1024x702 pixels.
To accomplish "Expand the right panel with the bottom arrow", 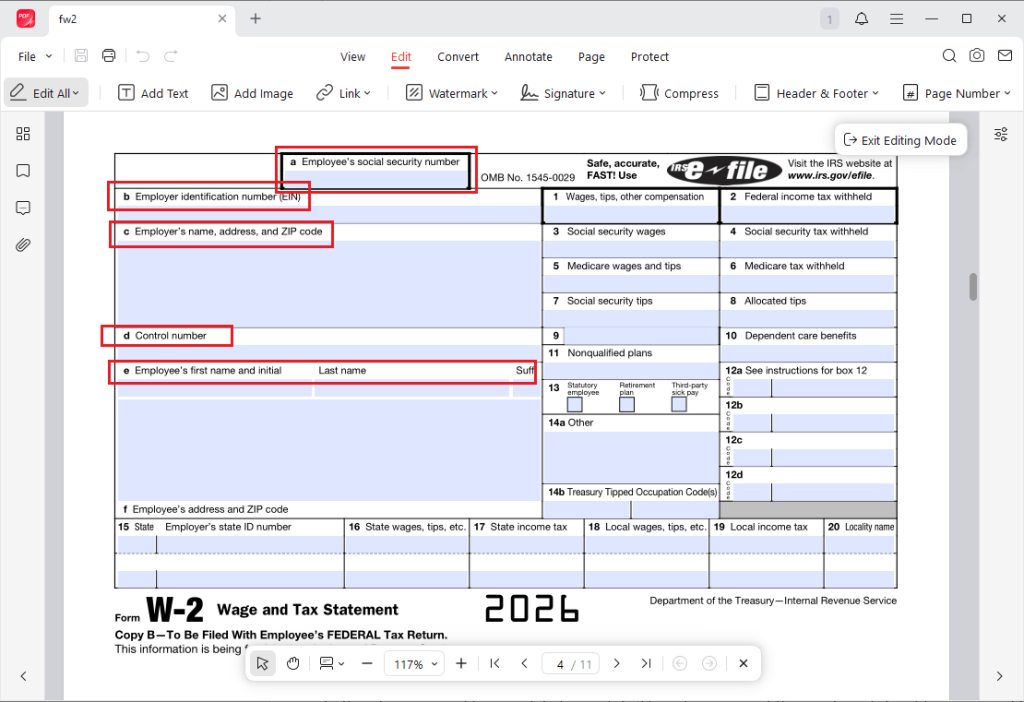I will (999, 676).
